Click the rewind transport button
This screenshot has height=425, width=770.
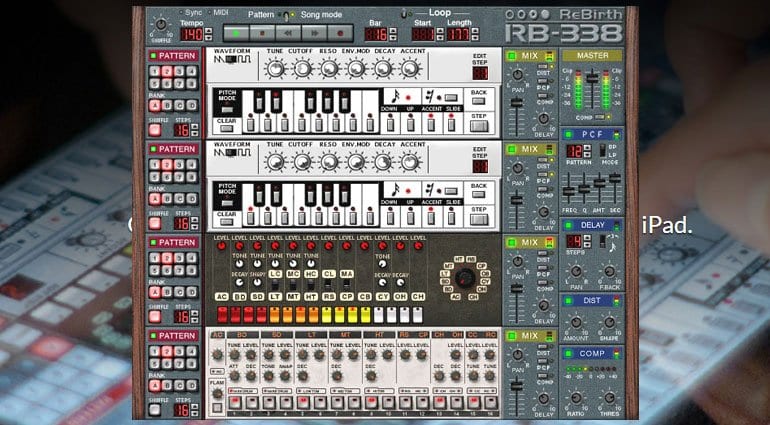click(288, 33)
